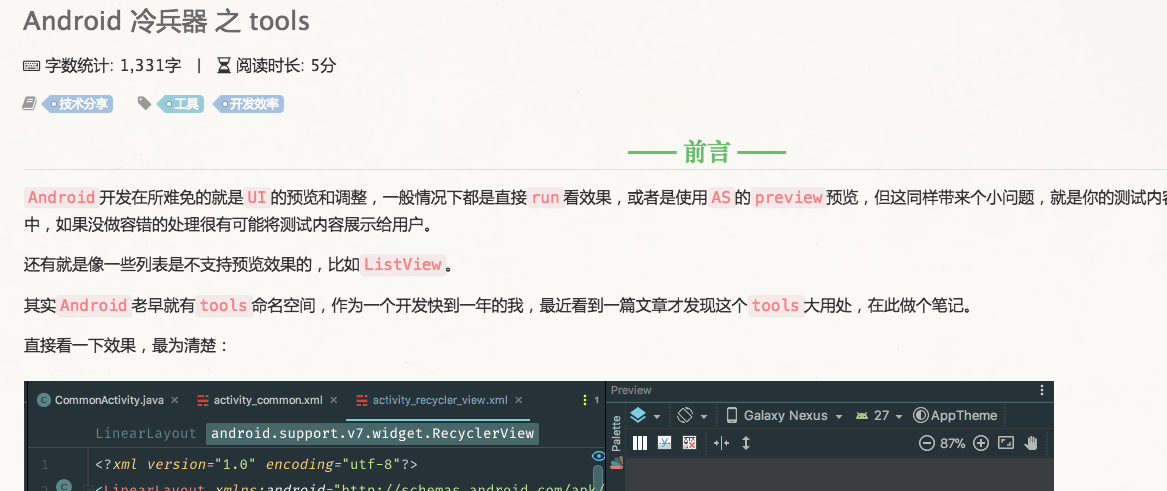Close the activity_recycler_view.xml tab

[x=519, y=400]
